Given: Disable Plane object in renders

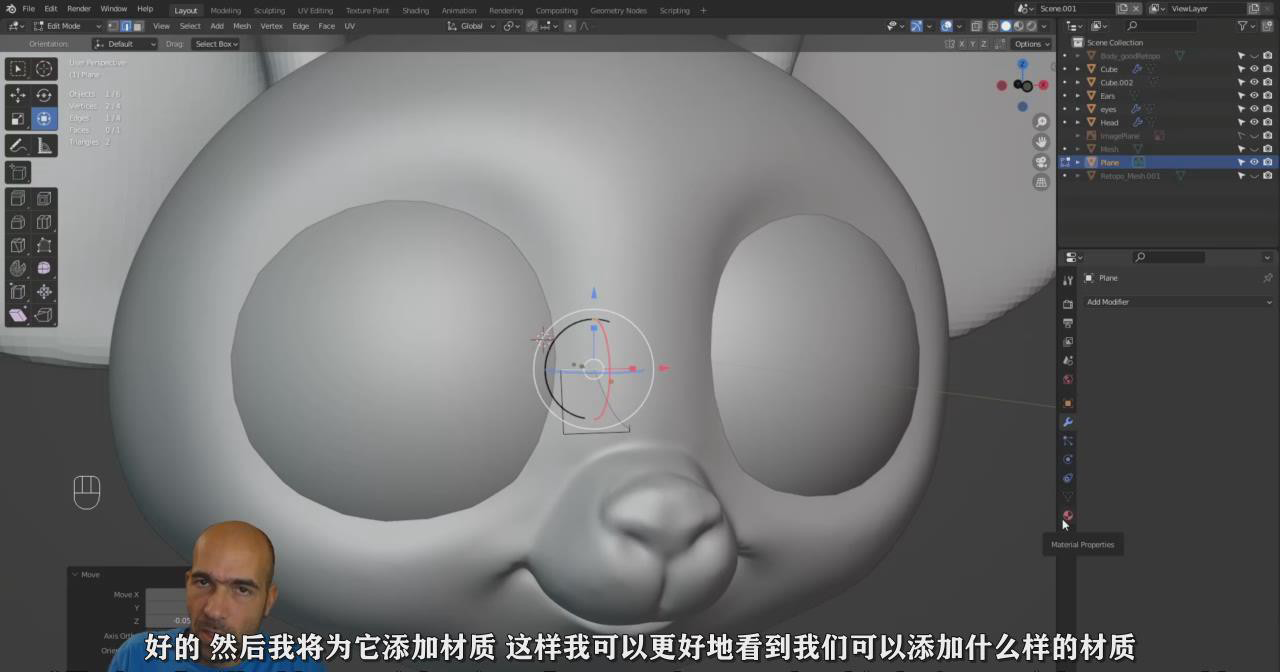Looking at the screenshot, I should pyautogui.click(x=1267, y=162).
